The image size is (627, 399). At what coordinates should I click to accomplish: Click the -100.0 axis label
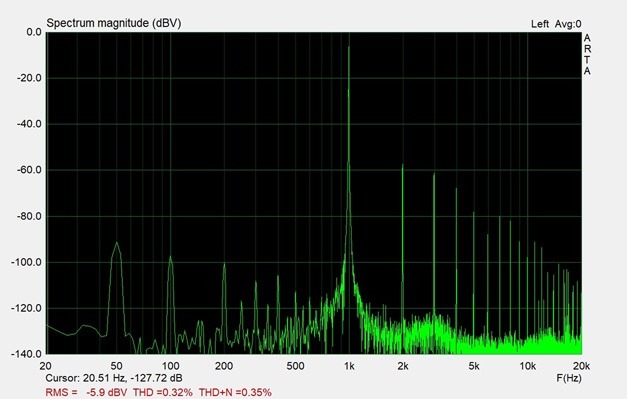[x=26, y=262]
